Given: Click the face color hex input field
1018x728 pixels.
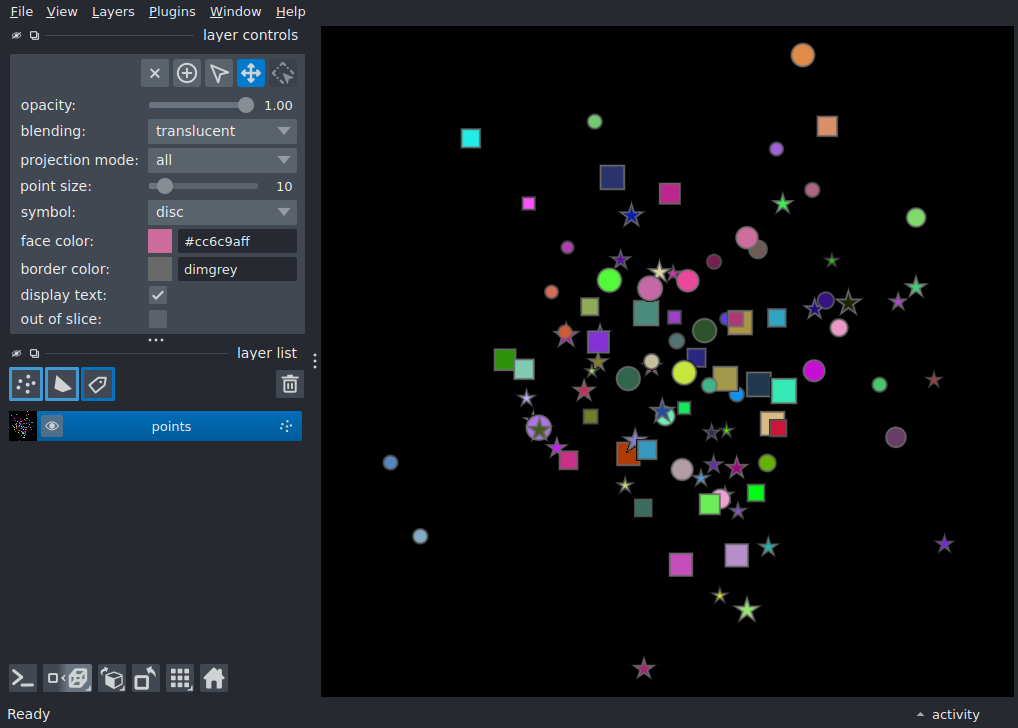Looking at the screenshot, I should click(237, 241).
